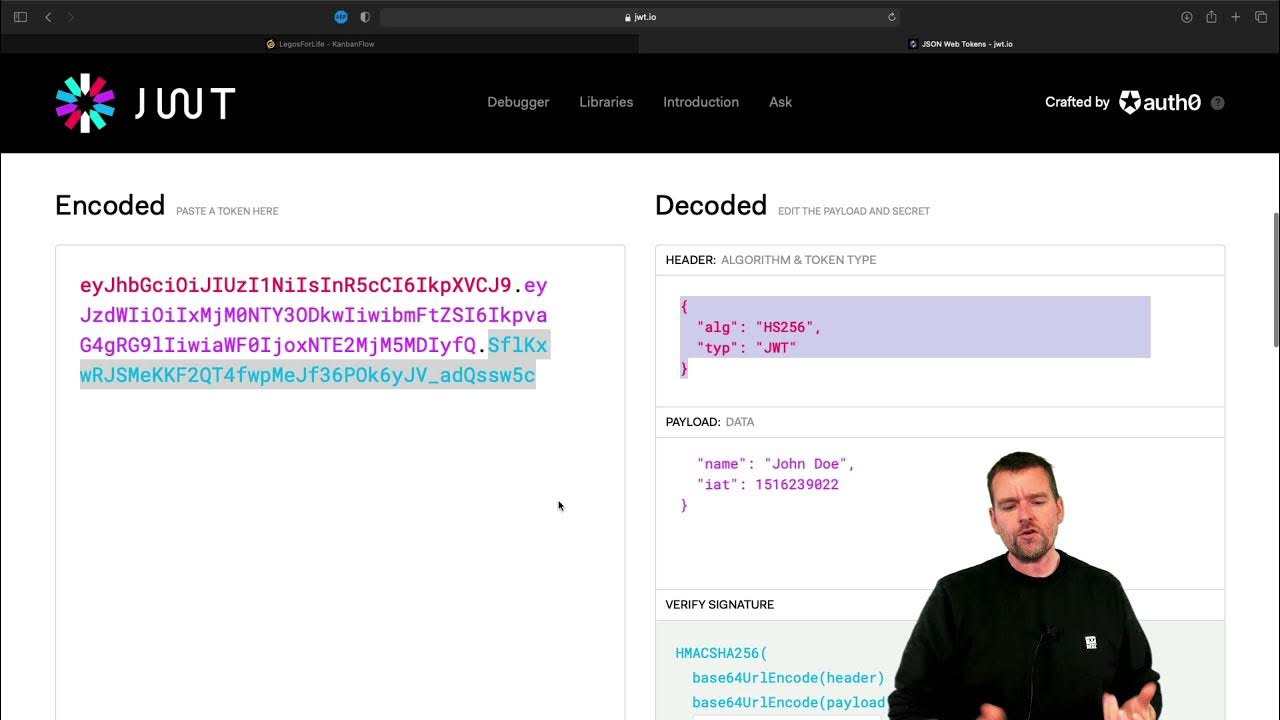
Task: Open the Safari share menu
Action: 1211,17
